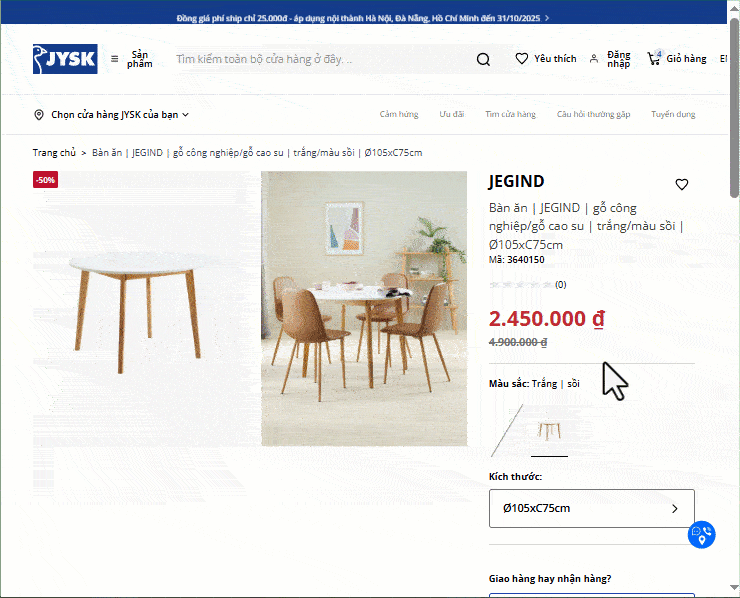Click the Đăng nhập user icon
The height and width of the screenshot is (598, 740).
(x=594, y=59)
